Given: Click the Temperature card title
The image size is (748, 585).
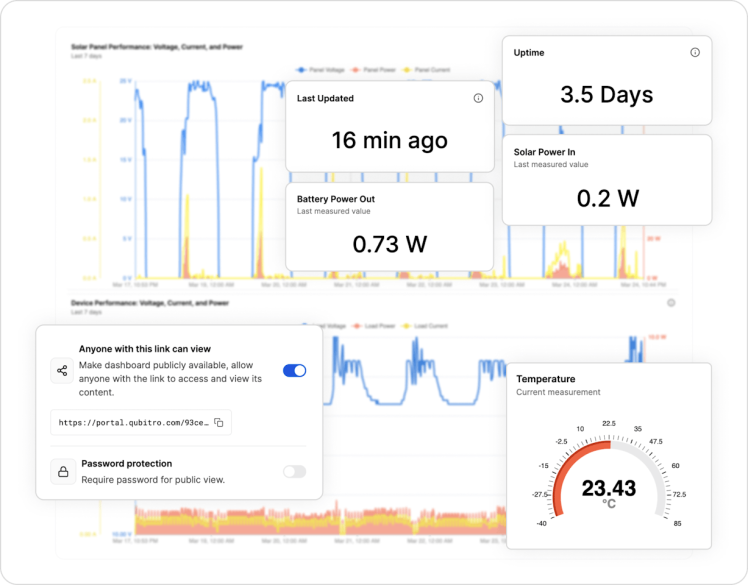Looking at the screenshot, I should pyautogui.click(x=545, y=379).
